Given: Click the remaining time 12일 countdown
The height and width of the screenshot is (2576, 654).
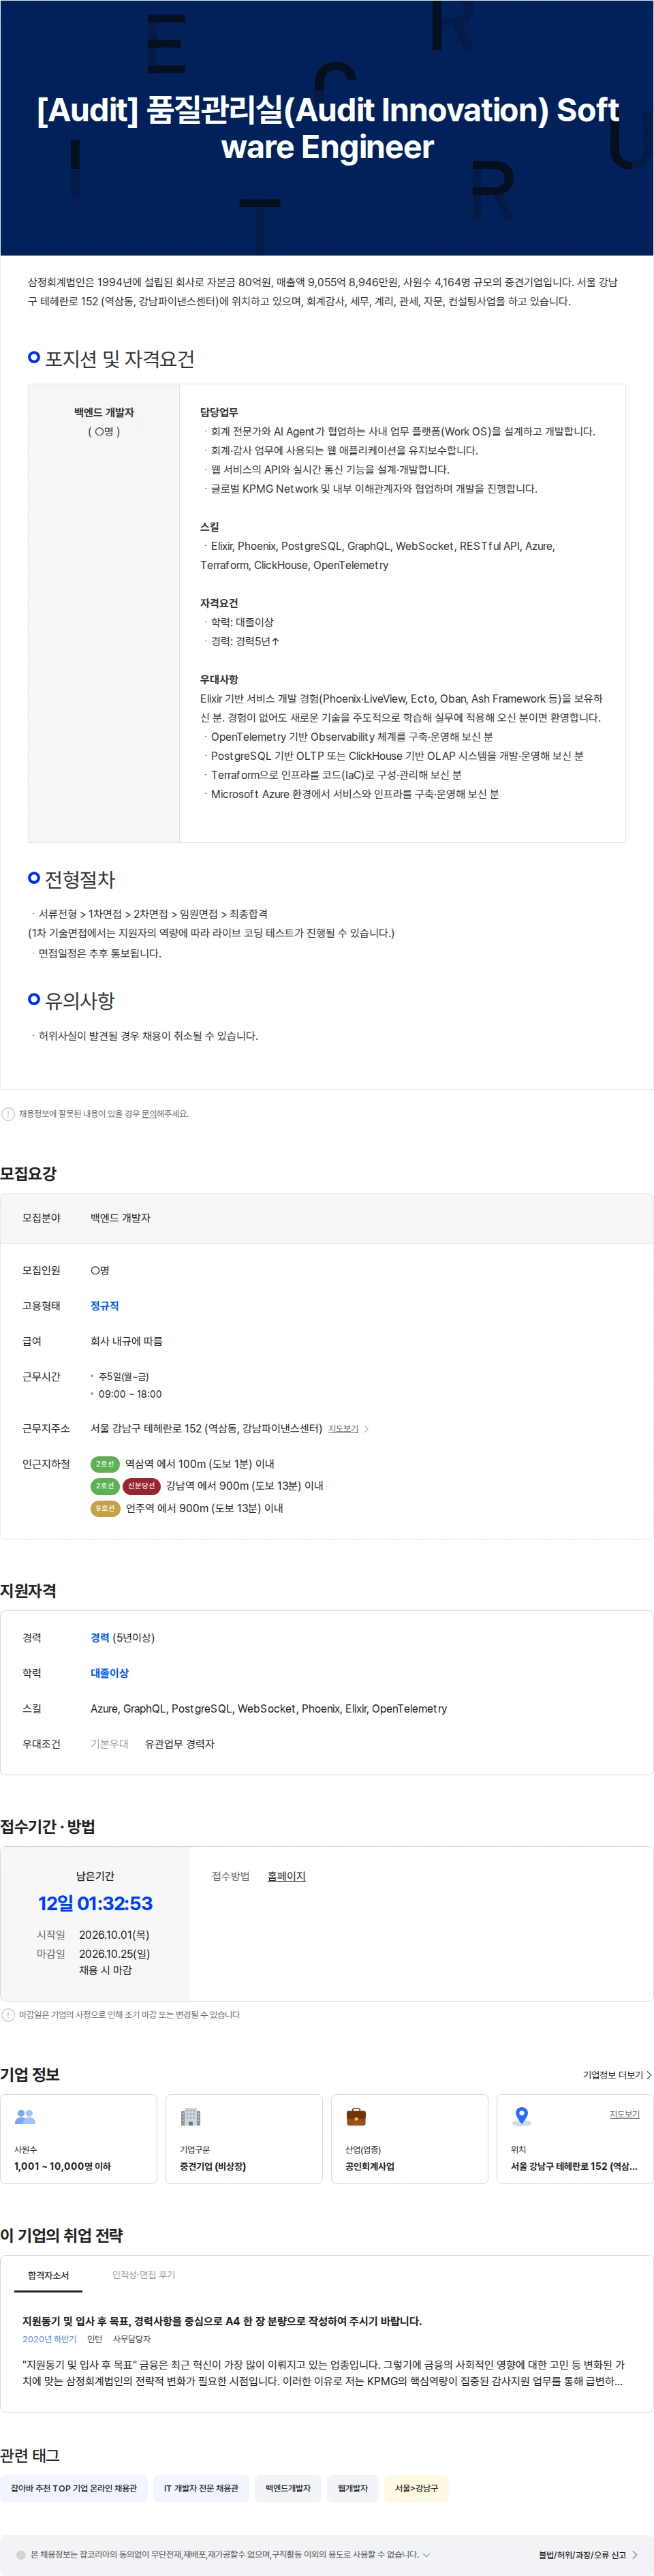Looking at the screenshot, I should tap(95, 1903).
